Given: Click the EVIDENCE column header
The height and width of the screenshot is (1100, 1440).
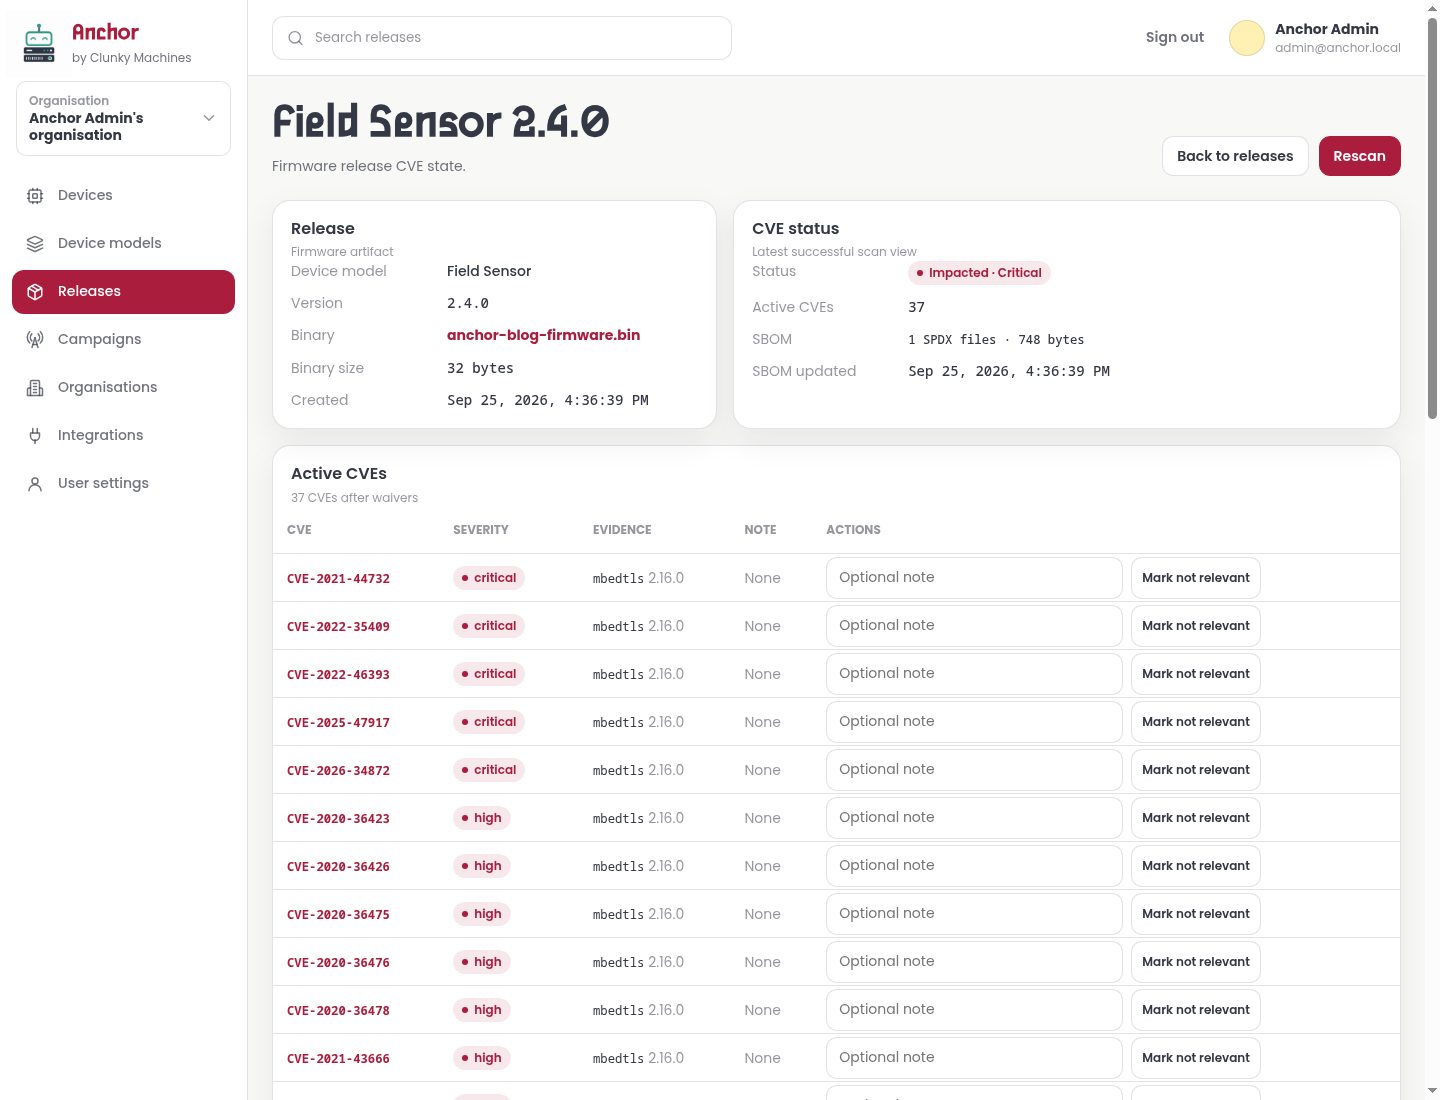Looking at the screenshot, I should (x=622, y=530).
